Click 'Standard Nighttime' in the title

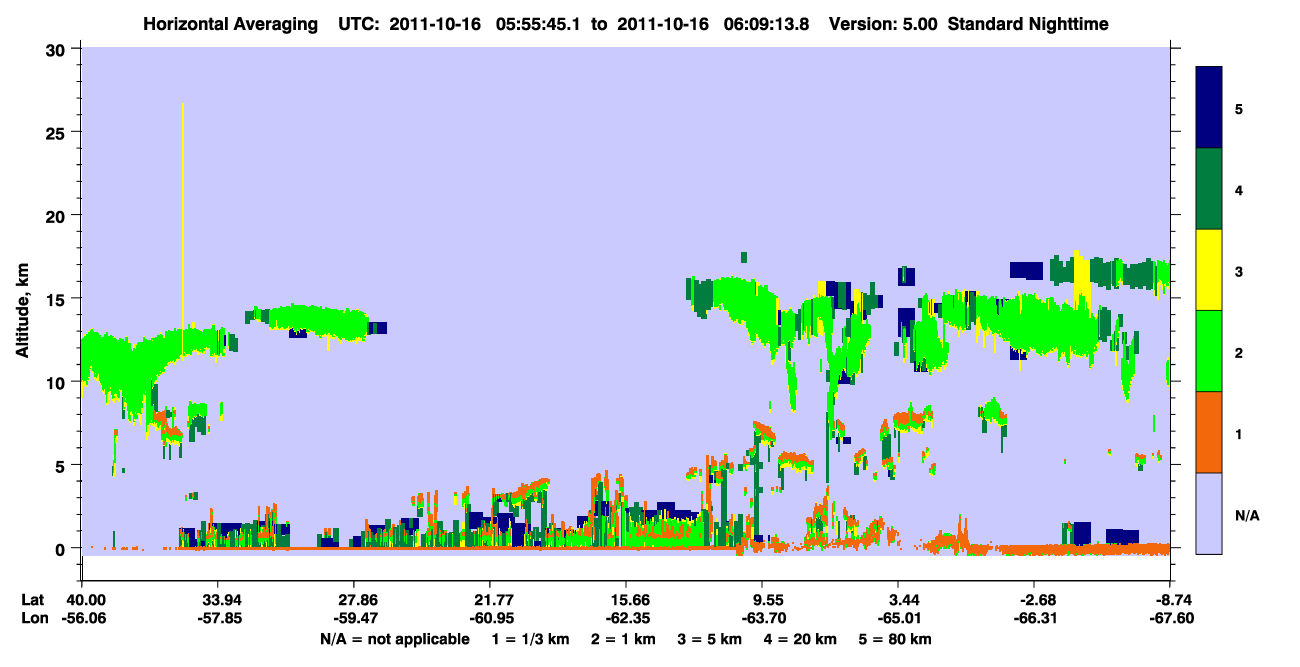[x=1028, y=24]
